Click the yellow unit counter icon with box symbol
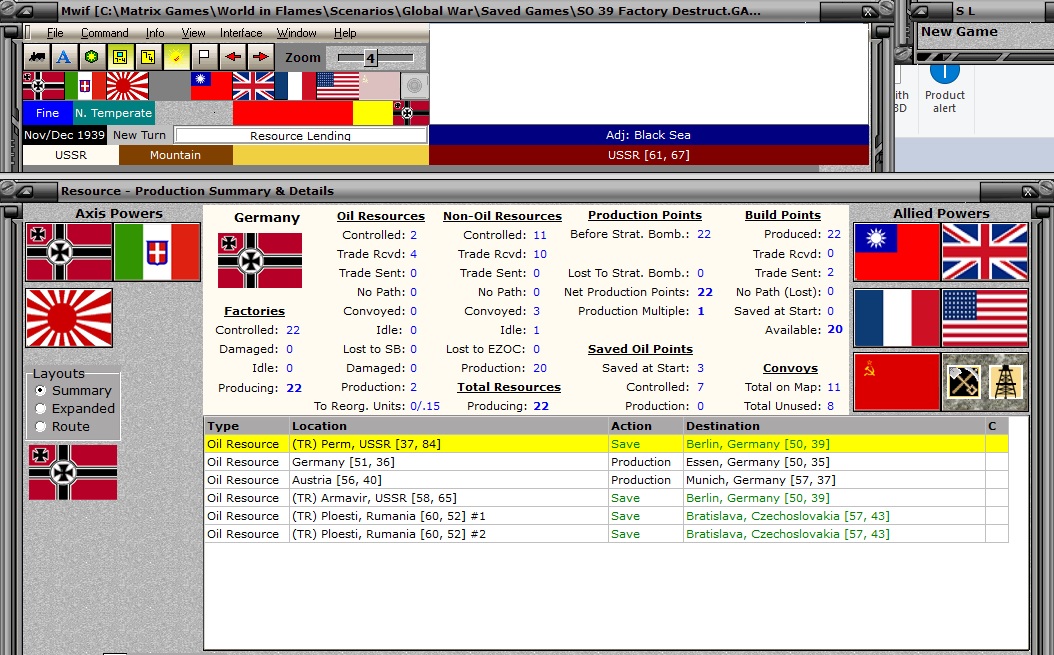The height and width of the screenshot is (655, 1054). (x=120, y=57)
